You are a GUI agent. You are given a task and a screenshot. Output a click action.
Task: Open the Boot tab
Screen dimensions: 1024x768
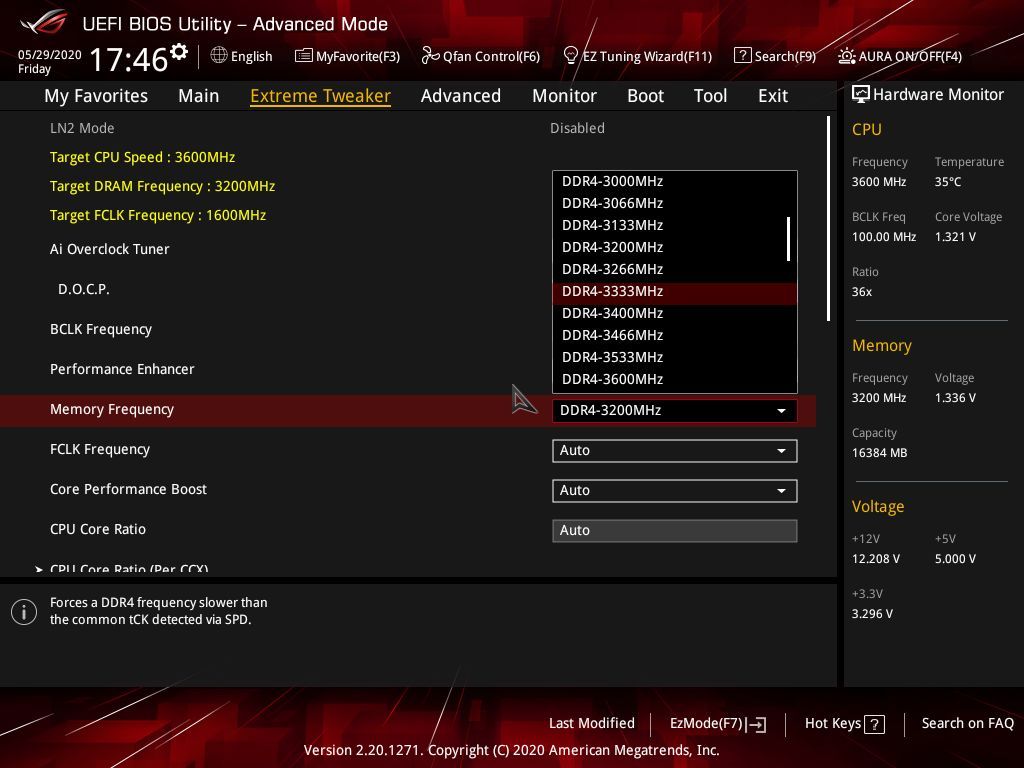click(645, 96)
